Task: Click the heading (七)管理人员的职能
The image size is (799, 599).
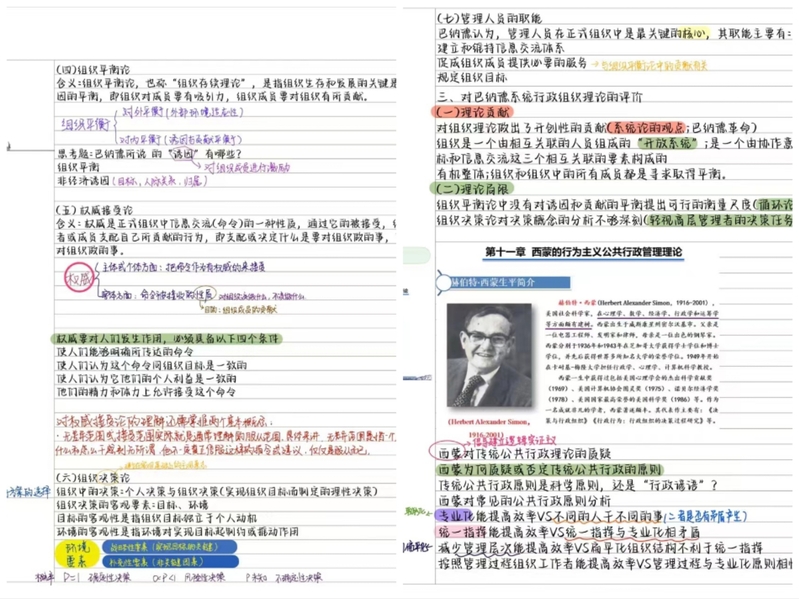Action: (x=490, y=18)
